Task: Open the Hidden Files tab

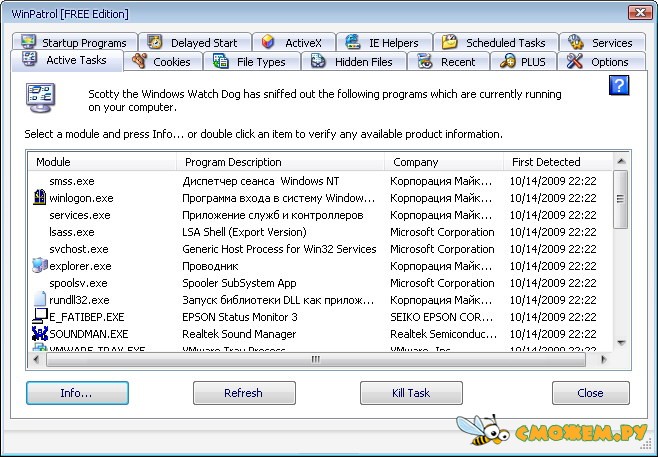Action: pos(354,61)
